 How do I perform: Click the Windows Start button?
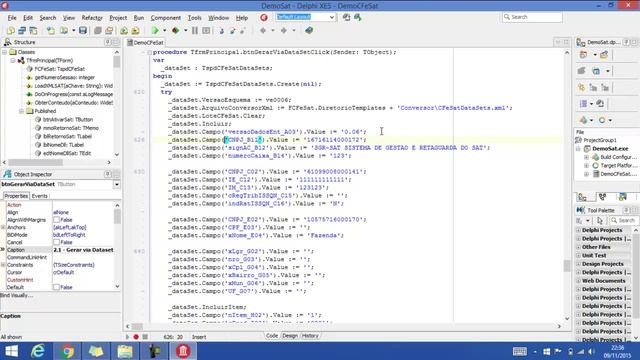pyautogui.click(x=11, y=351)
